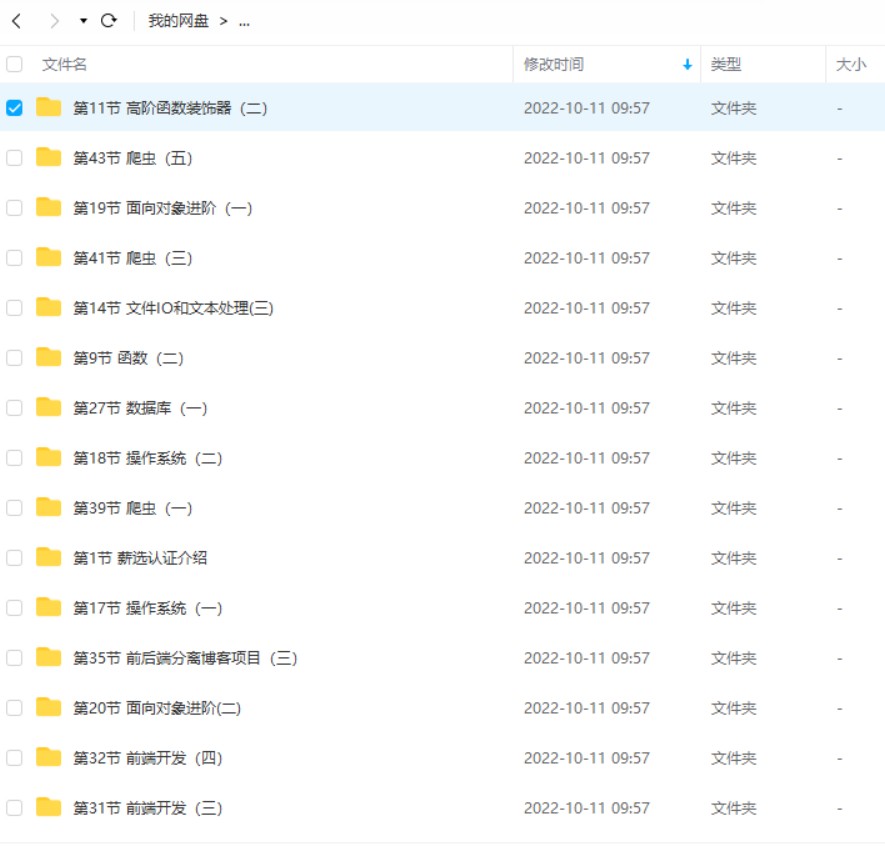Open 我的网盘 breadcrumb
Screen dimensions: 885x866
pyautogui.click(x=178, y=21)
